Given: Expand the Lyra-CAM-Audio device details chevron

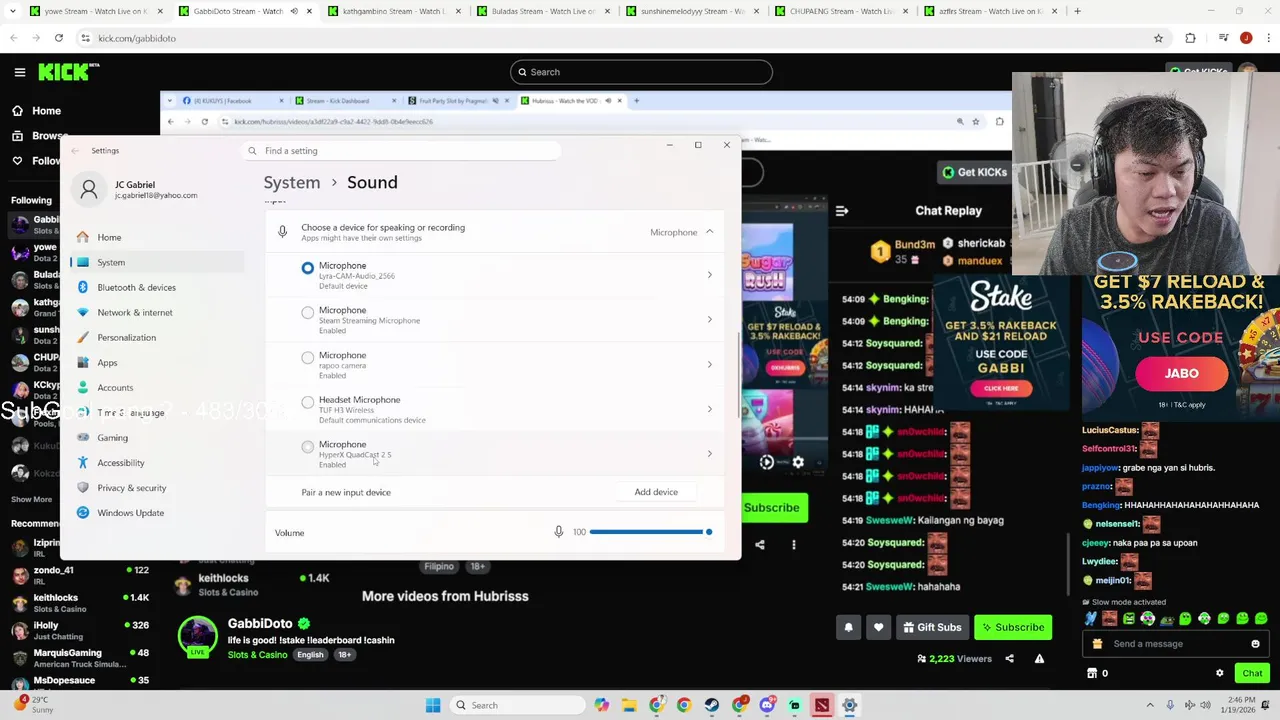Looking at the screenshot, I should point(710,275).
